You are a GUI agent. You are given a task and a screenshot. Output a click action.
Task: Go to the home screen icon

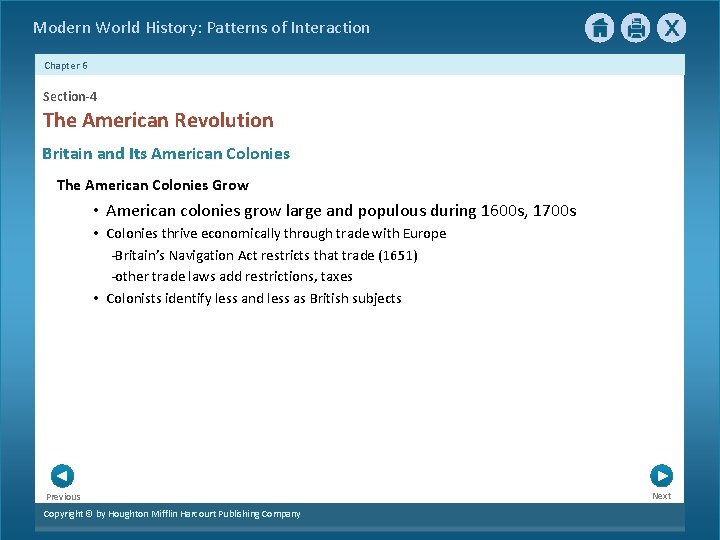(x=599, y=28)
